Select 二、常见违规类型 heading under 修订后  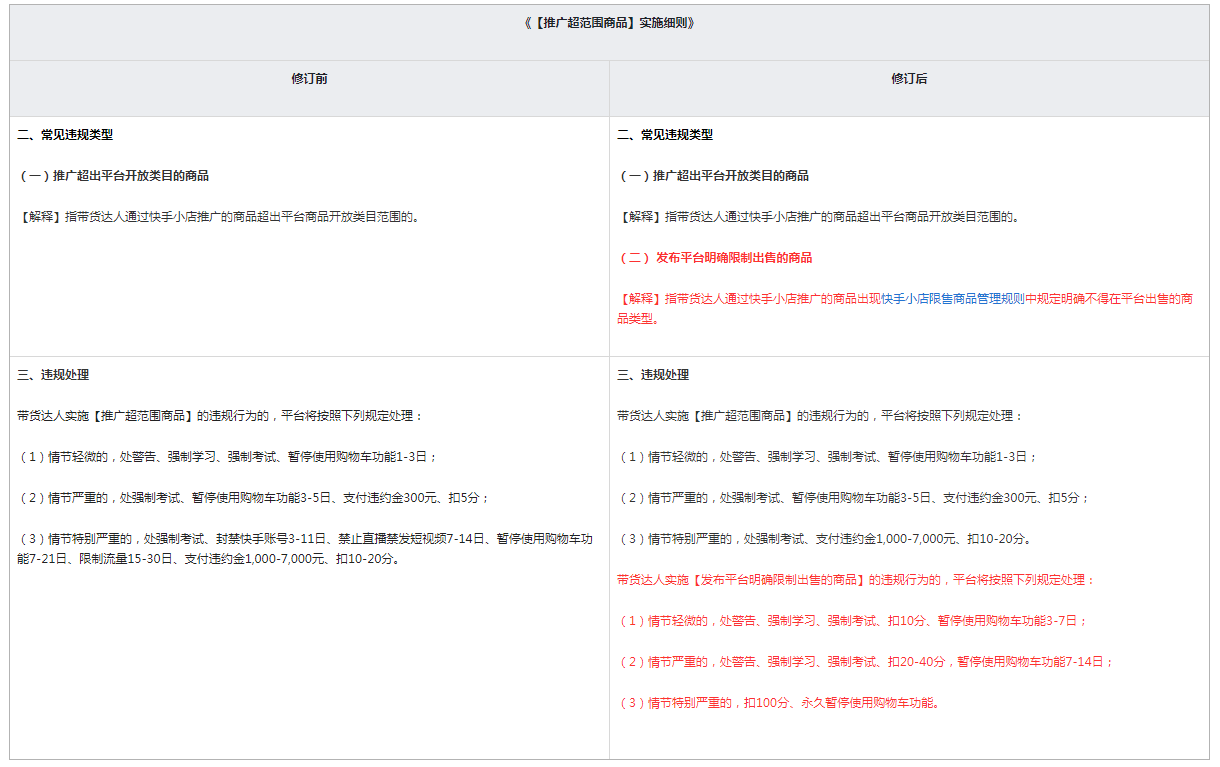coord(665,135)
